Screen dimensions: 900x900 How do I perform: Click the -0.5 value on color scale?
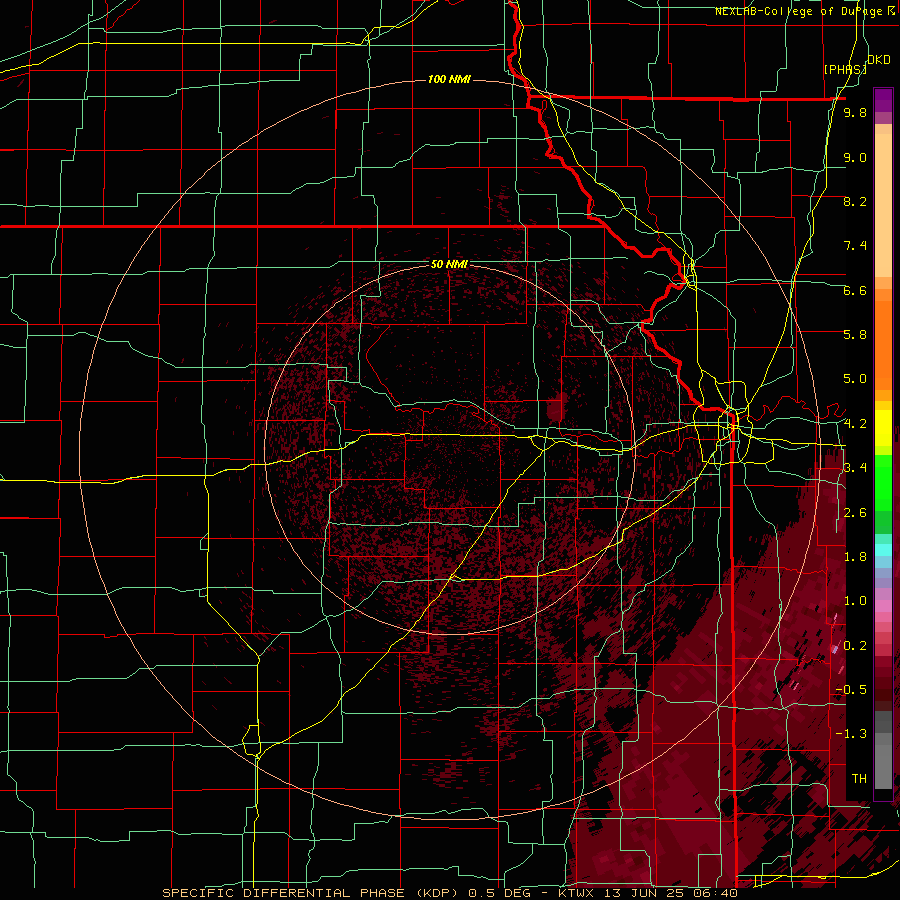pyautogui.click(x=851, y=690)
